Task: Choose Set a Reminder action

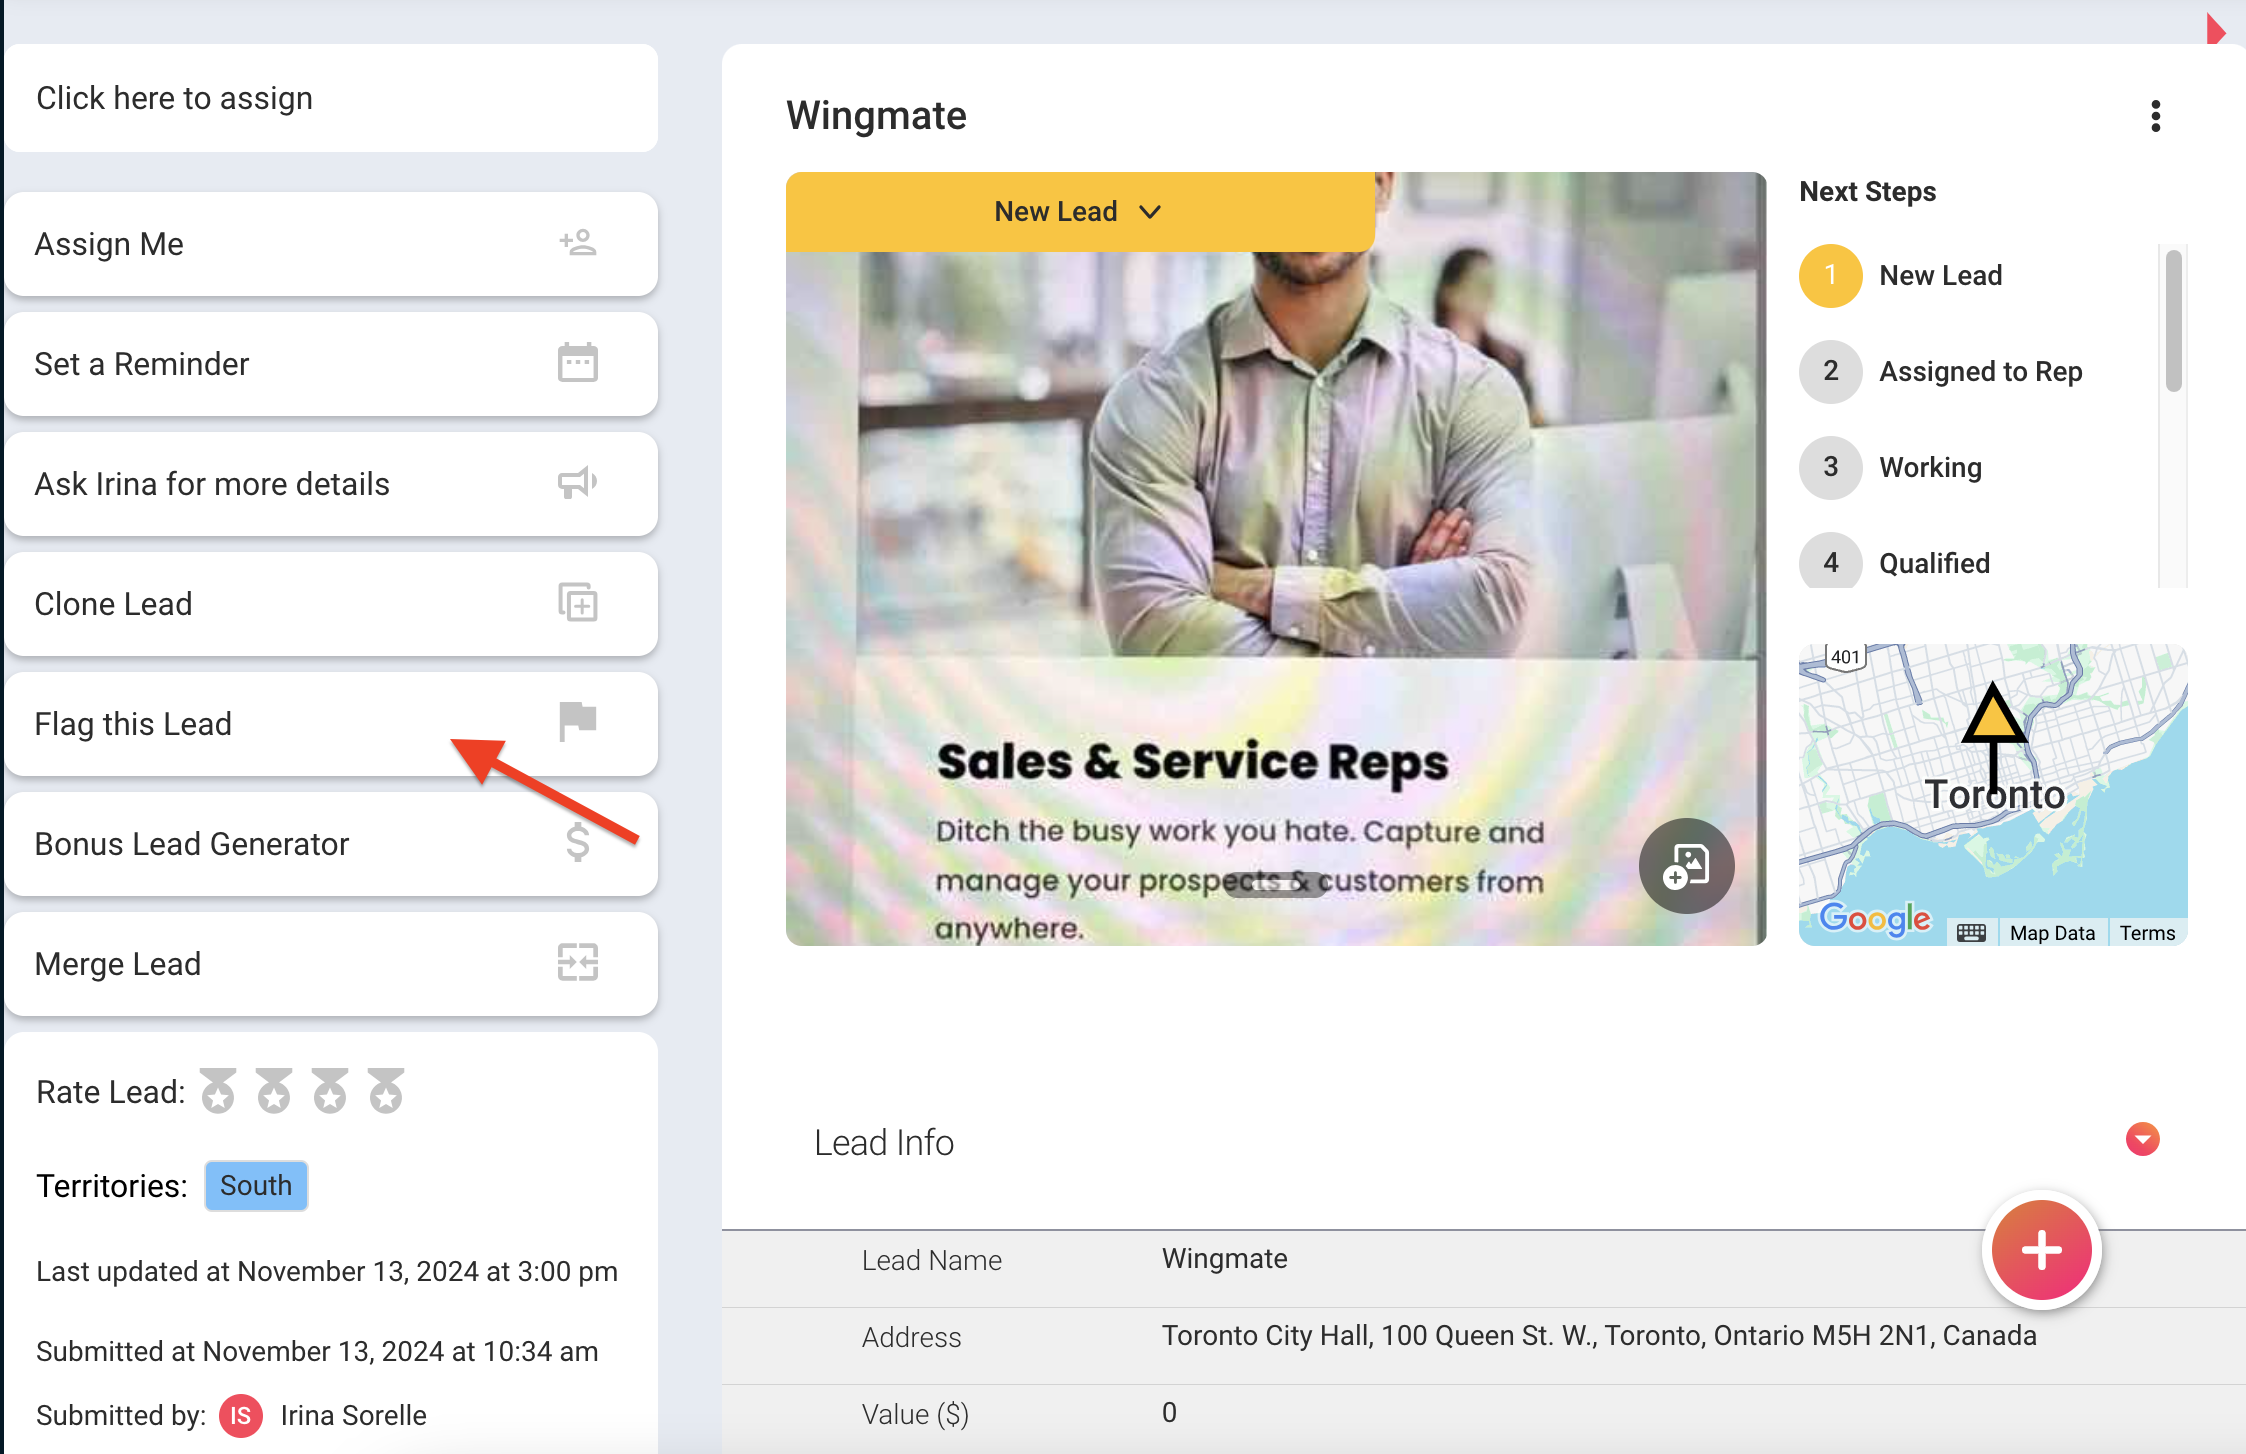Action: pos(331,364)
